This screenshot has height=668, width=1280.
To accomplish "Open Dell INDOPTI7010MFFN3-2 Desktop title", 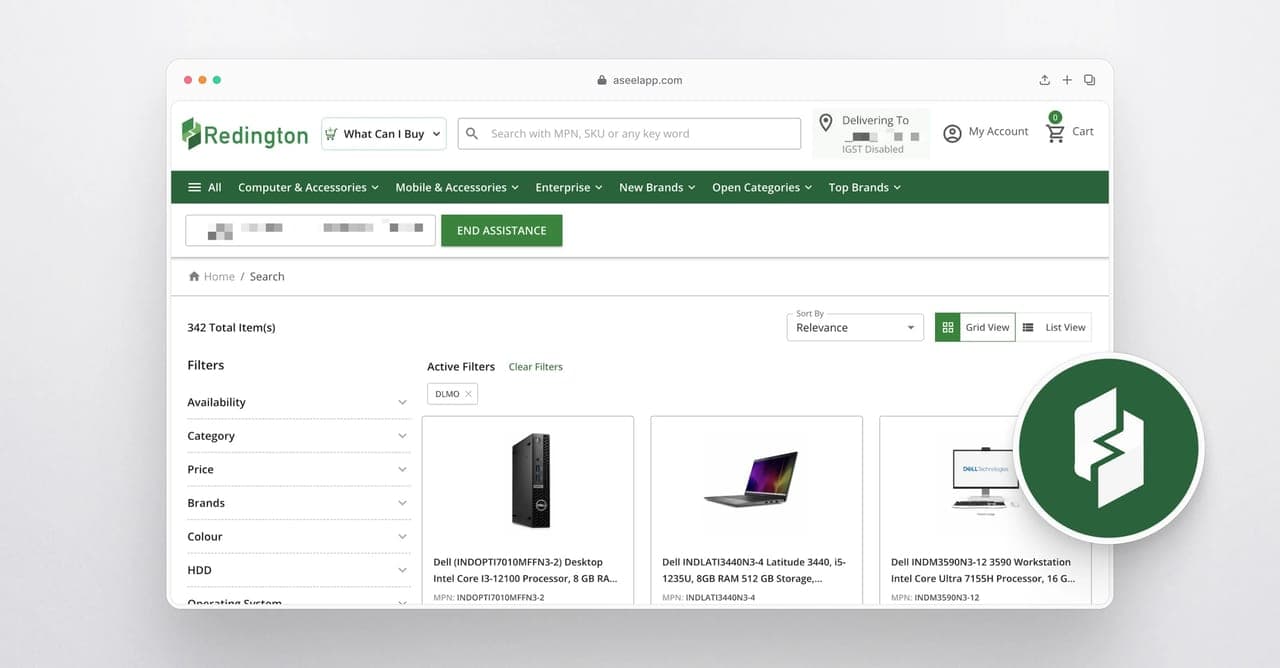I will [x=525, y=570].
